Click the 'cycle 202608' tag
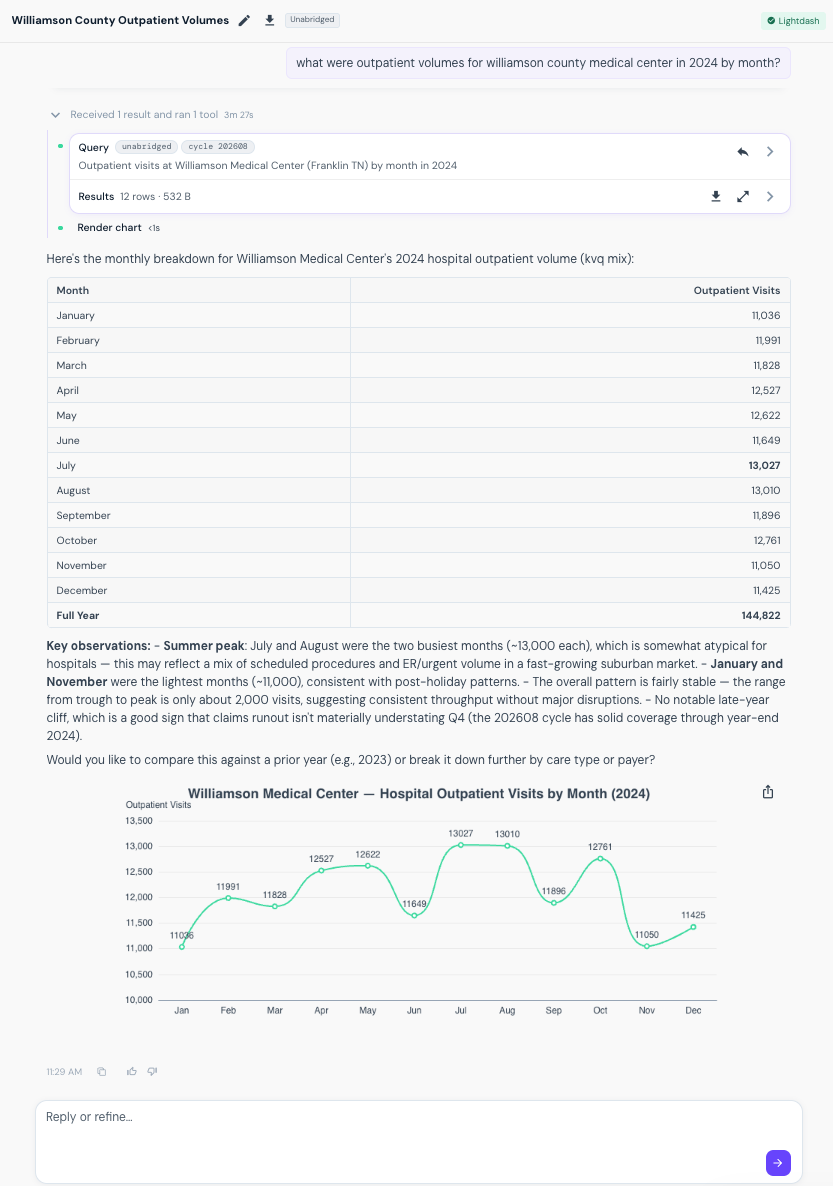 218,147
